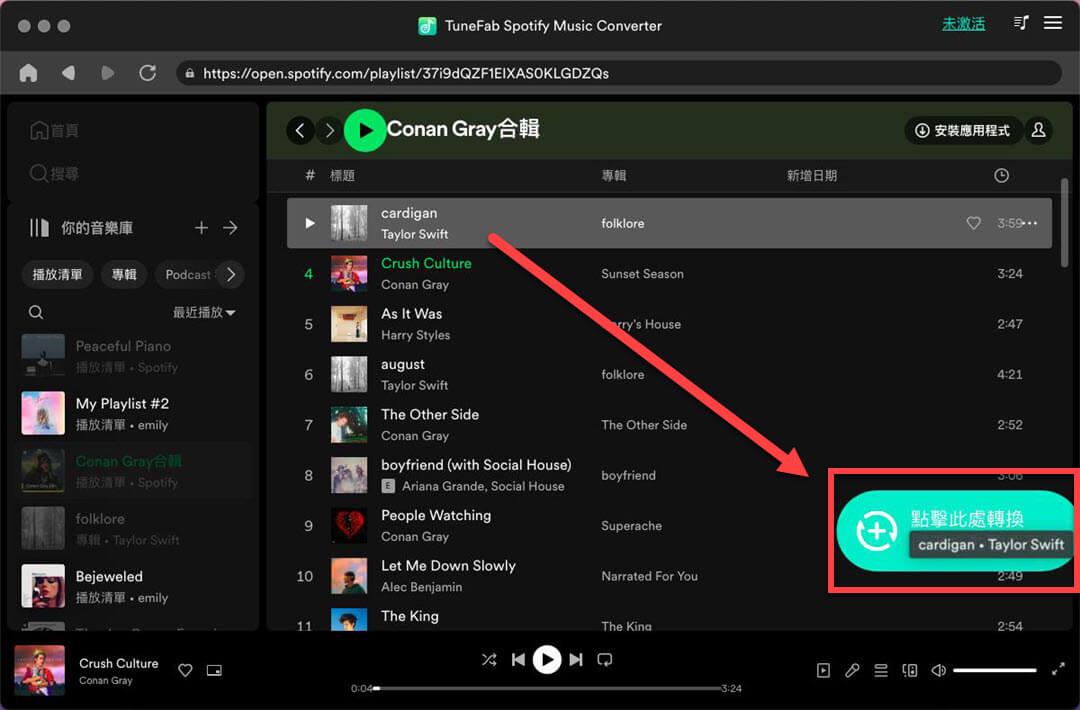
Task: Open the user profile icon
Action: coord(1039,130)
